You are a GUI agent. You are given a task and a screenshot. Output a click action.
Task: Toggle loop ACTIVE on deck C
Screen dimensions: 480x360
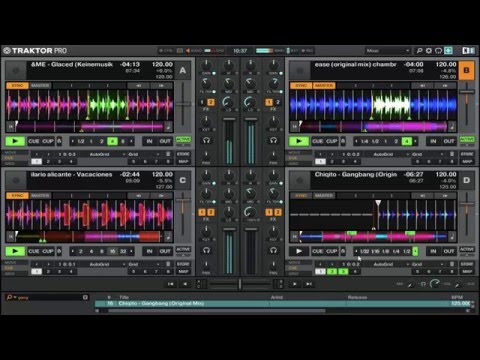click(183, 249)
